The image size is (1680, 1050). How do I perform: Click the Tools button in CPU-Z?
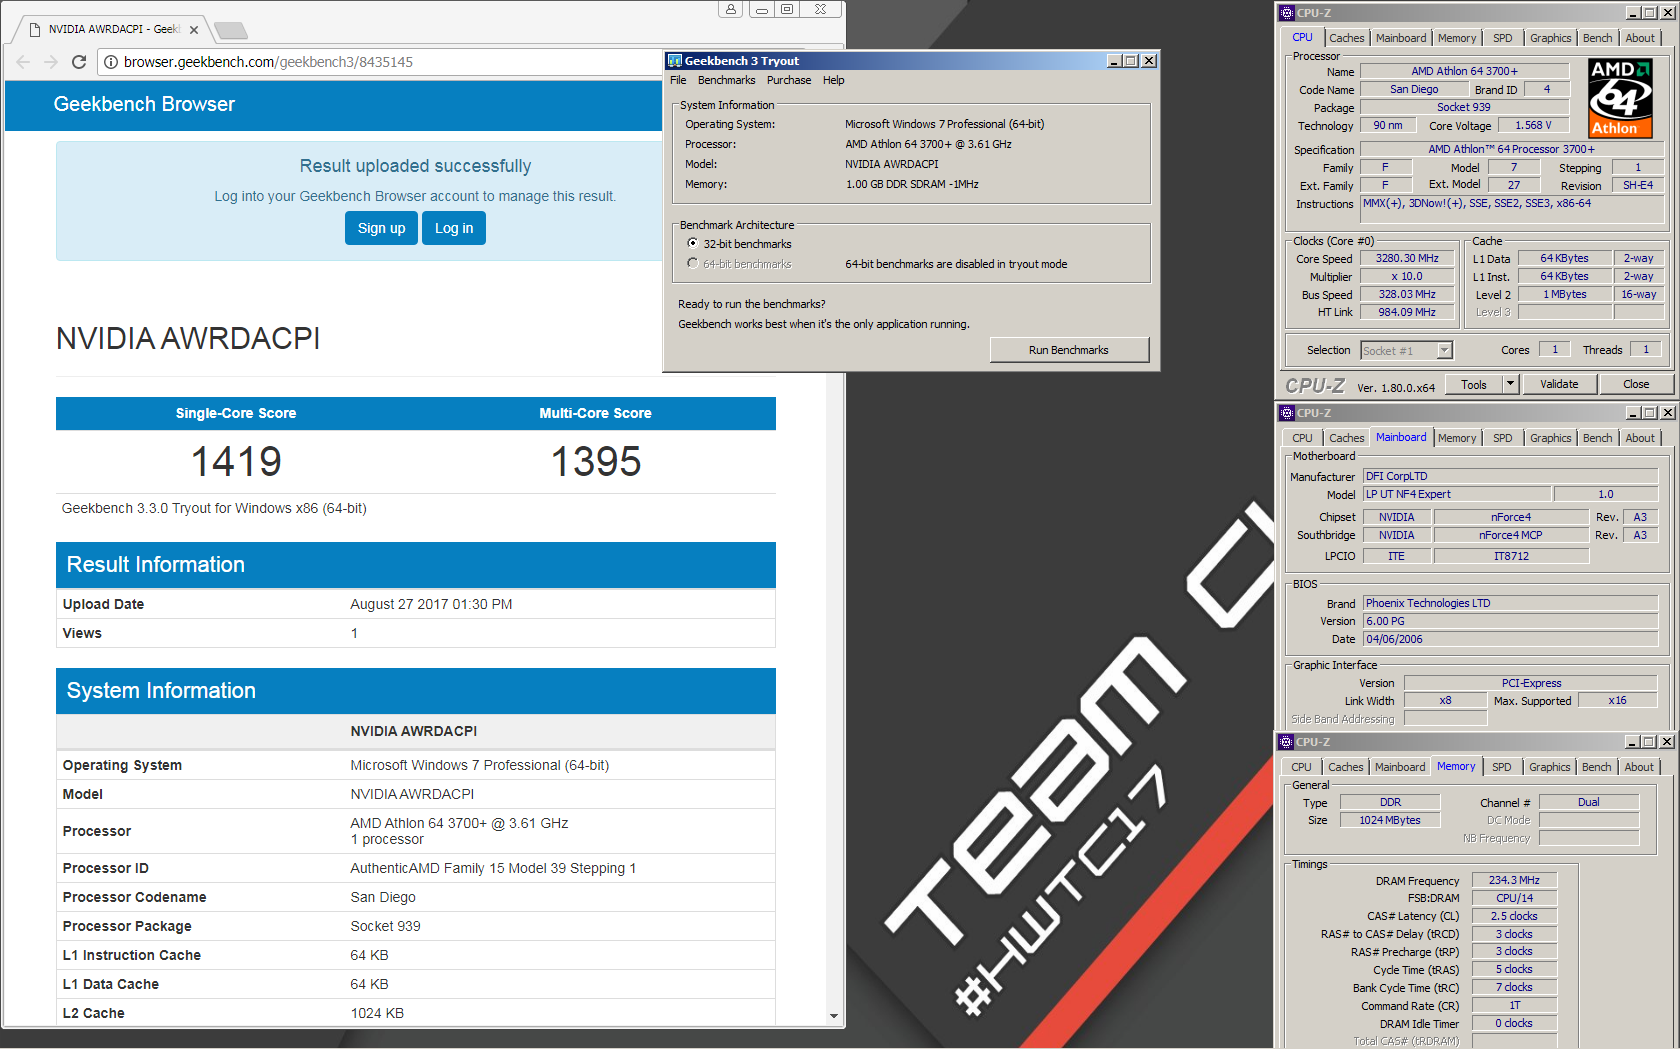tap(1474, 384)
